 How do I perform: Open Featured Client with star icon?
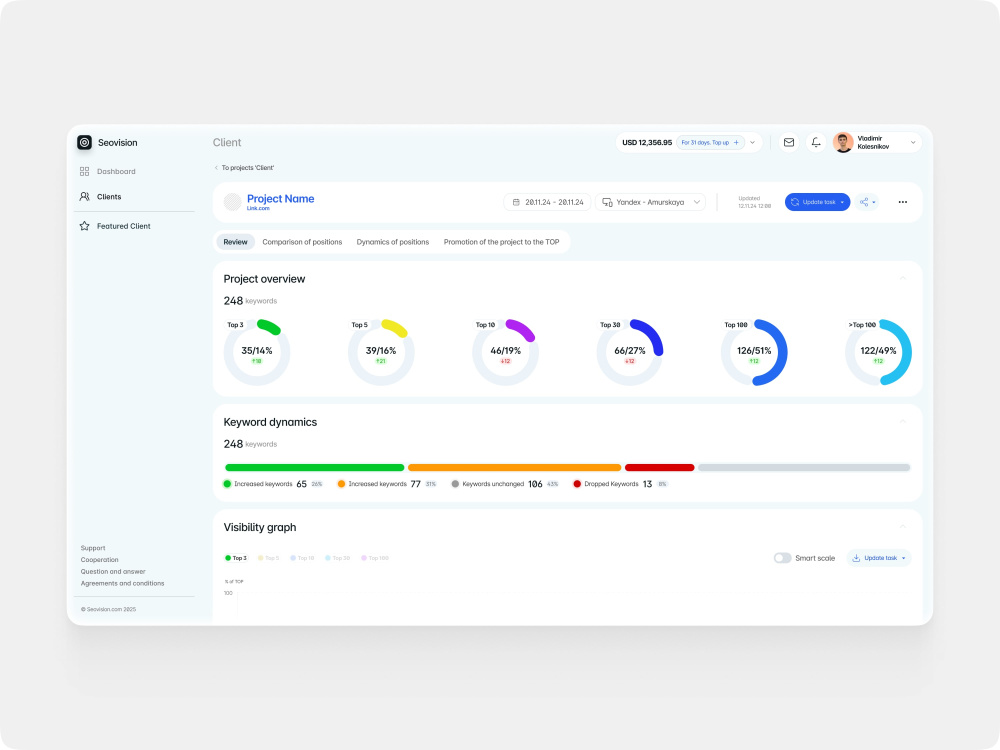[115, 226]
